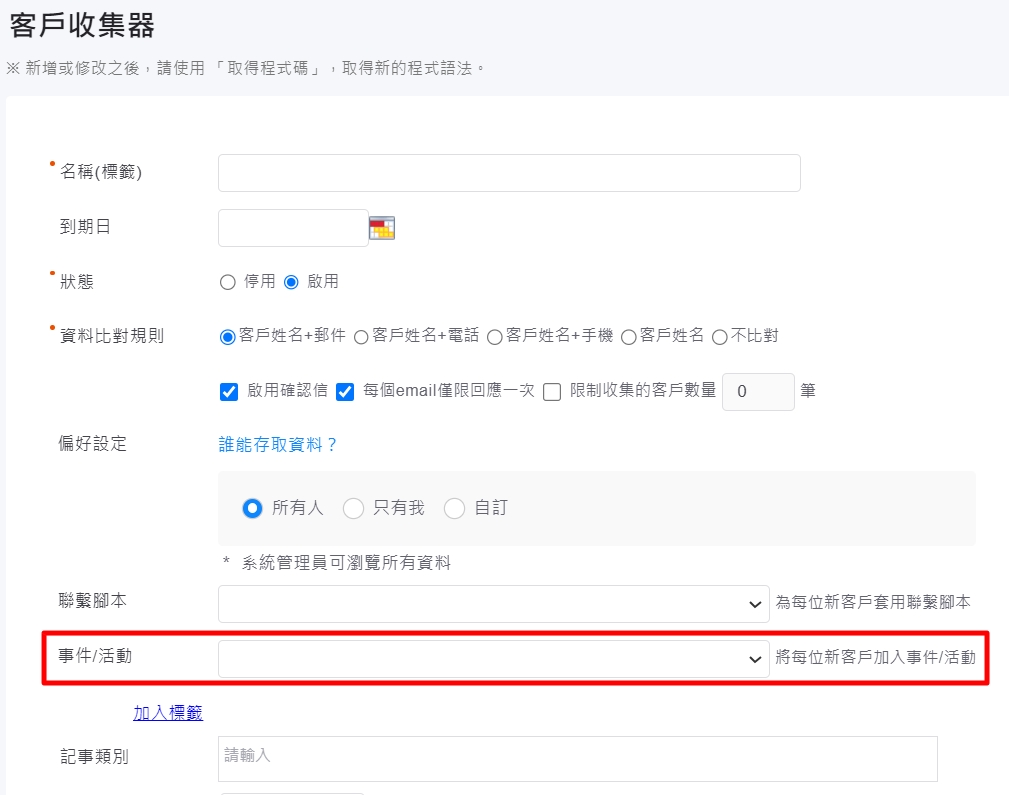The width and height of the screenshot is (1009, 795).
Task: Choose 客戶姓名+電話 matching rule
Action: click(x=361, y=337)
